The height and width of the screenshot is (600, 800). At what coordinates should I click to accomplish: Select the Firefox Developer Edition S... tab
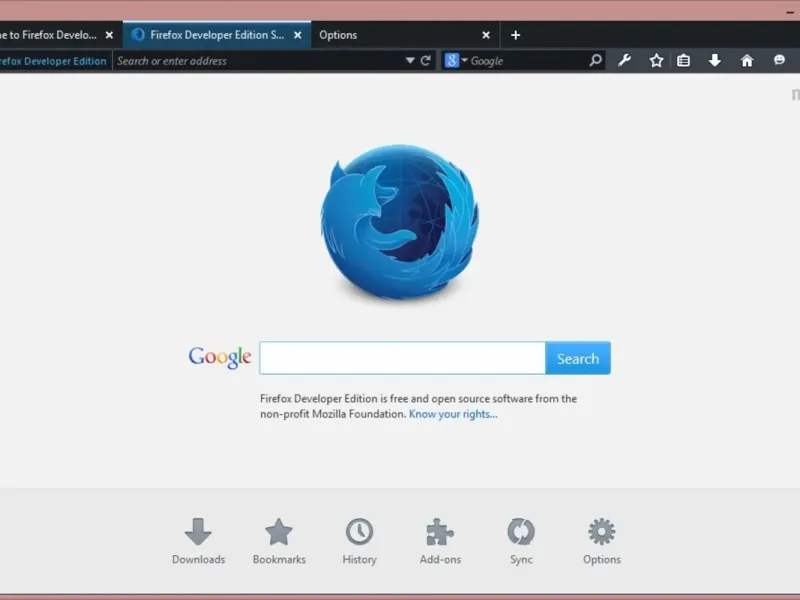pyautogui.click(x=217, y=35)
